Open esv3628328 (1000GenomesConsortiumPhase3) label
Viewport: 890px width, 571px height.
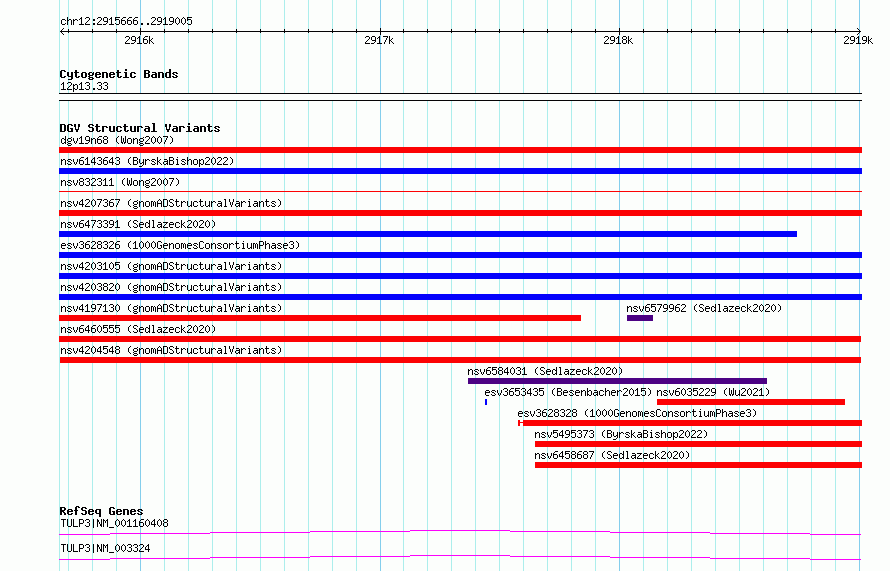[x=637, y=413]
